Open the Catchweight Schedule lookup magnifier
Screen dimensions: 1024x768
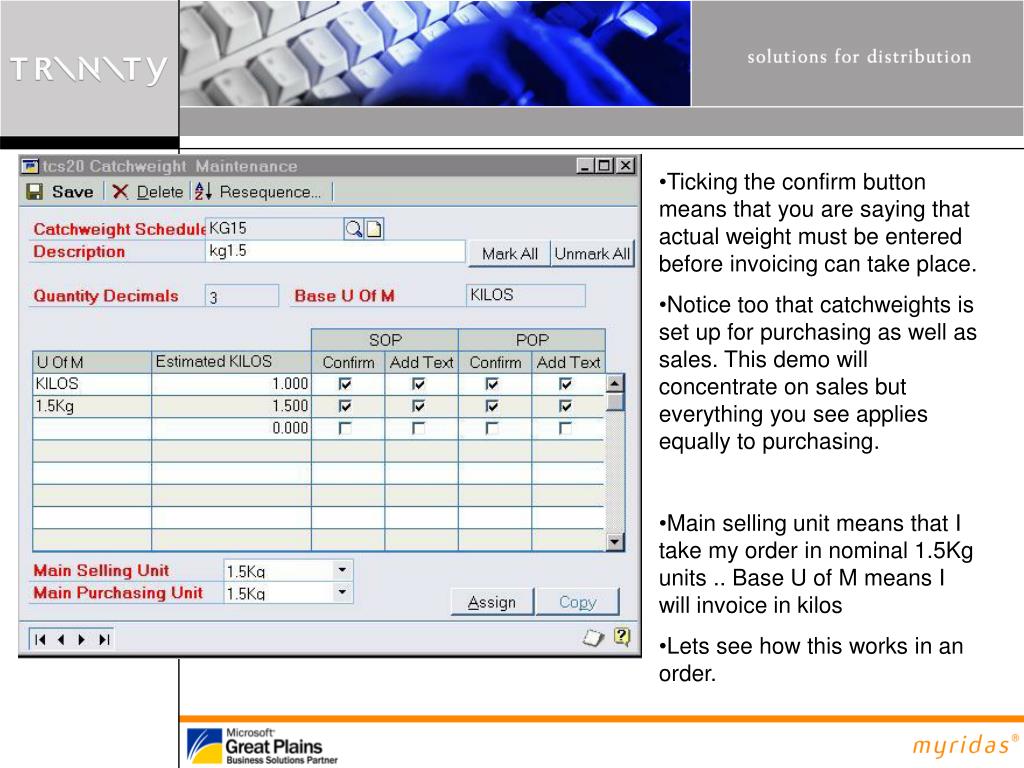353,229
